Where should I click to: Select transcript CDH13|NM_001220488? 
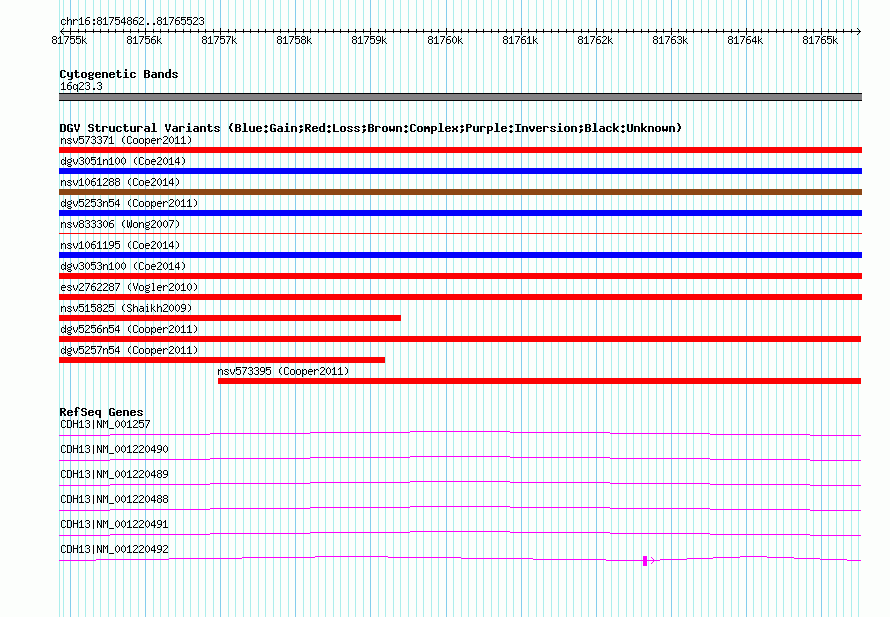coord(114,499)
